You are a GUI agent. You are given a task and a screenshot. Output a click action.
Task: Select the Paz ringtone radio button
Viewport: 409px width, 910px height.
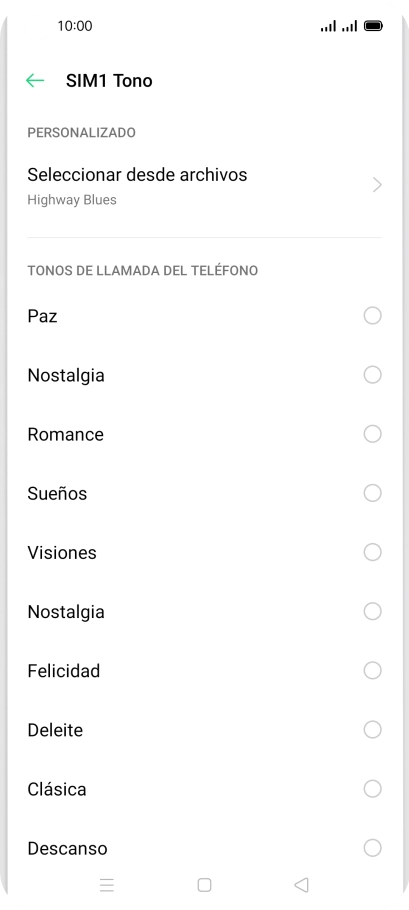tap(372, 316)
